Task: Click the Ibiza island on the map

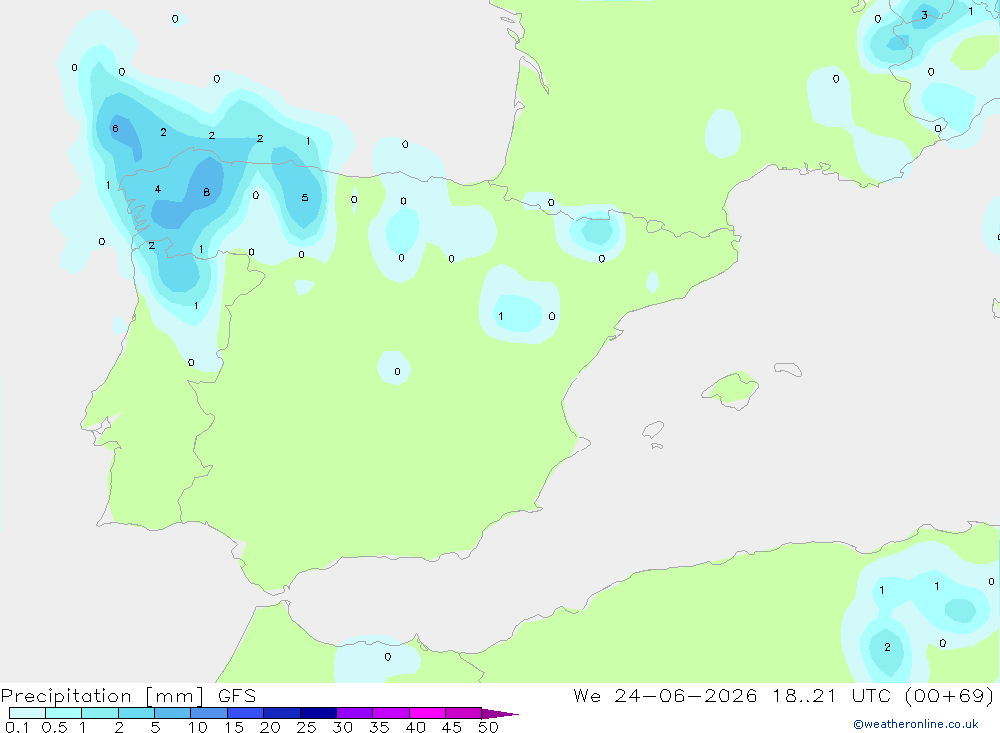Action: [x=653, y=429]
